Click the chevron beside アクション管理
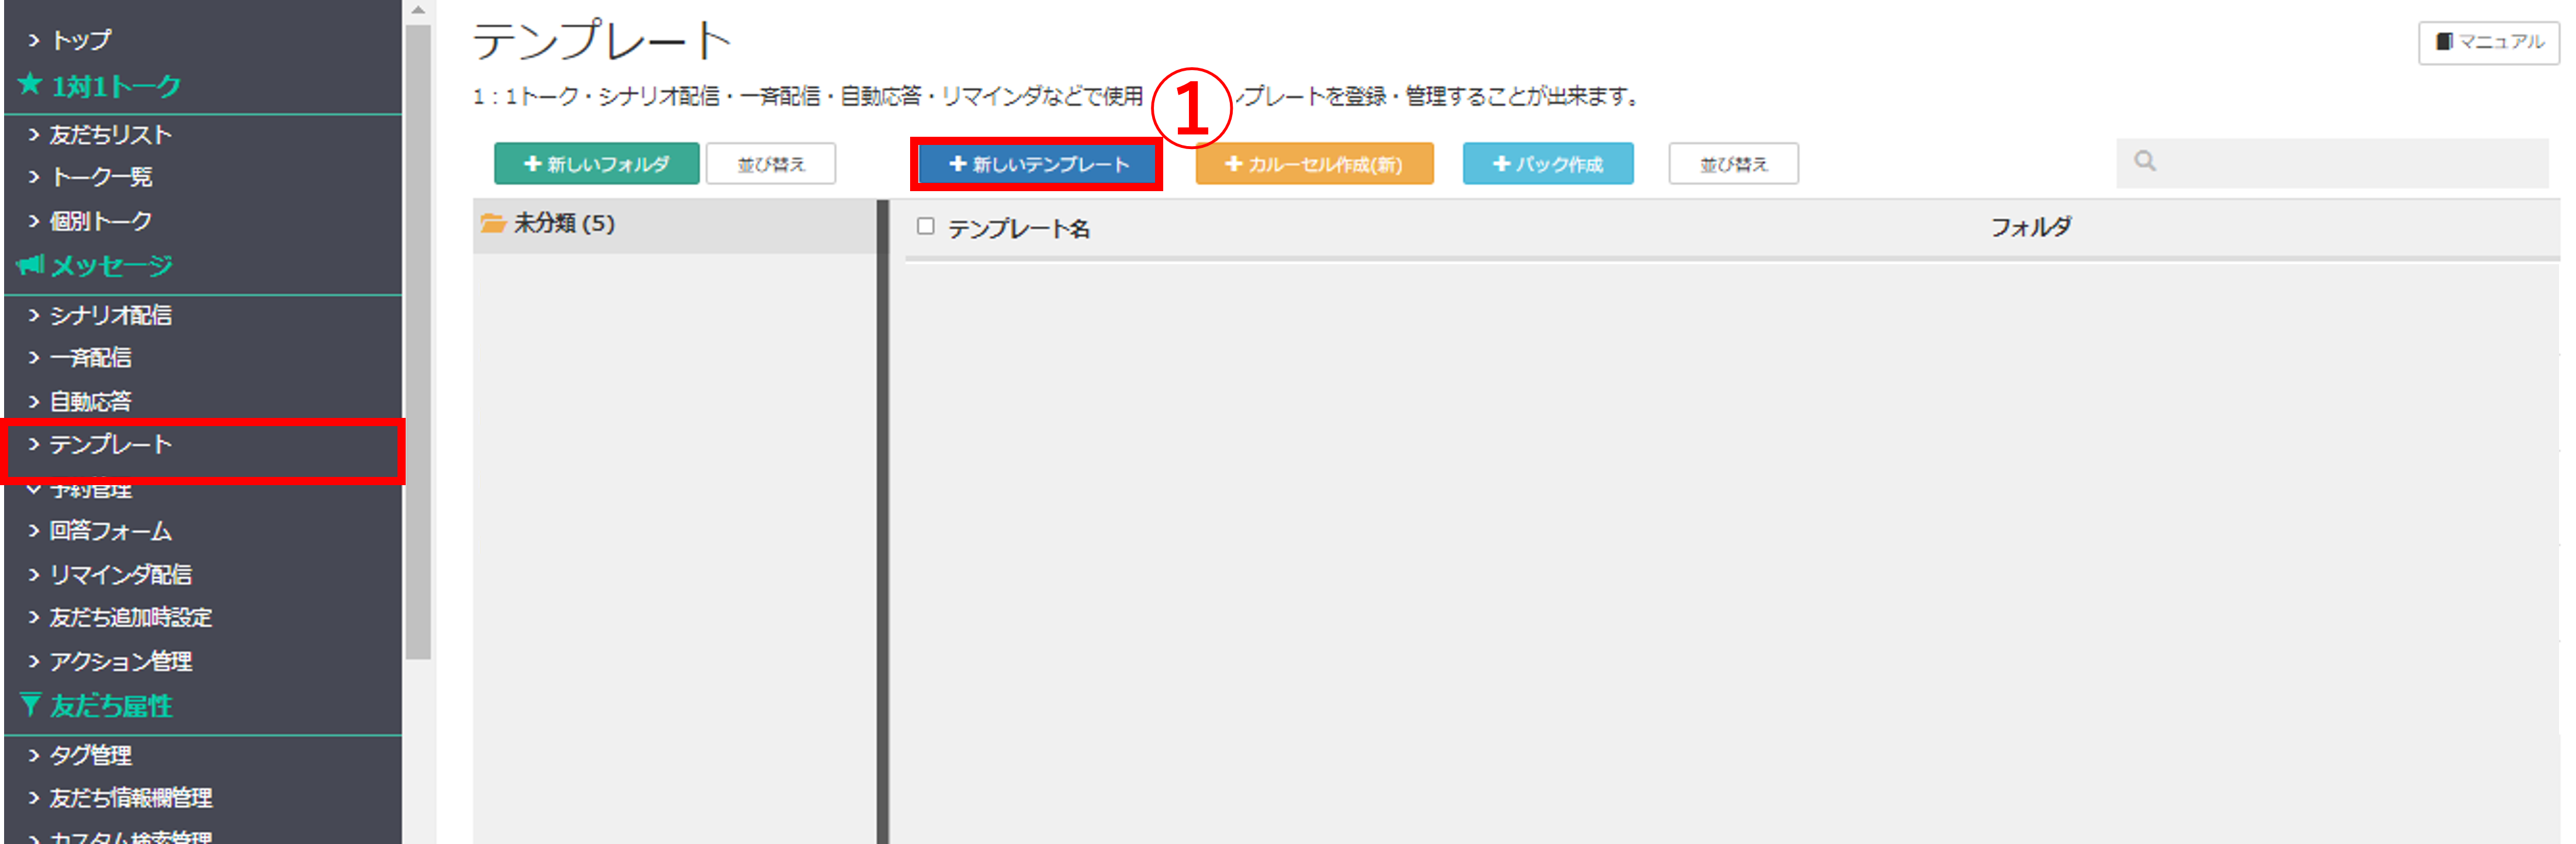The height and width of the screenshot is (844, 2576). 34,662
